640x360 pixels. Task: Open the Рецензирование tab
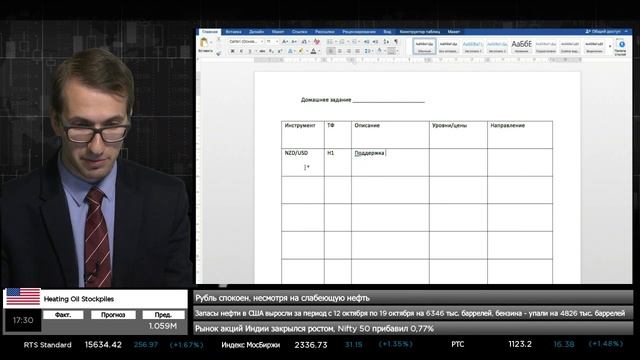pyautogui.click(x=359, y=31)
